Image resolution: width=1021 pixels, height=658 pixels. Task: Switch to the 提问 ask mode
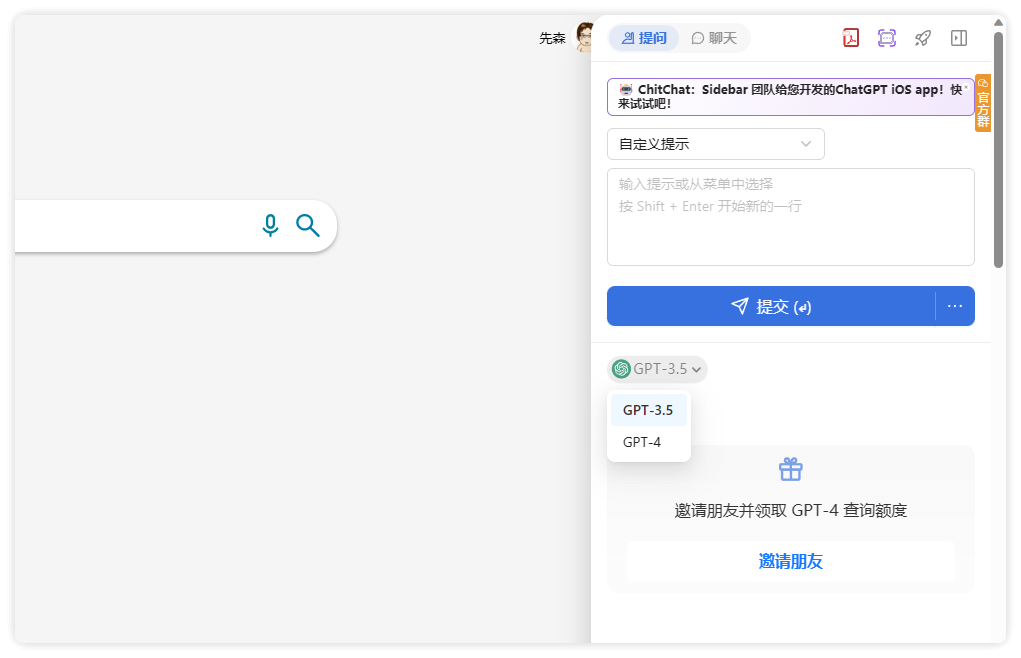[643, 38]
